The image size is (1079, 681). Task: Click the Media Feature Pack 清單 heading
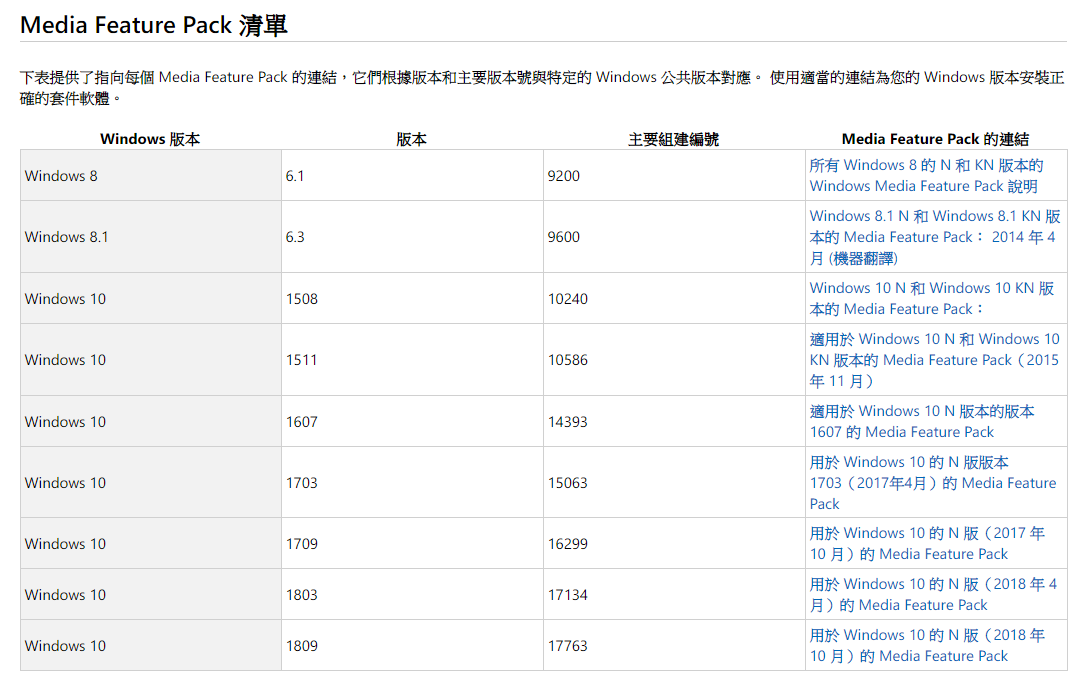tap(153, 25)
